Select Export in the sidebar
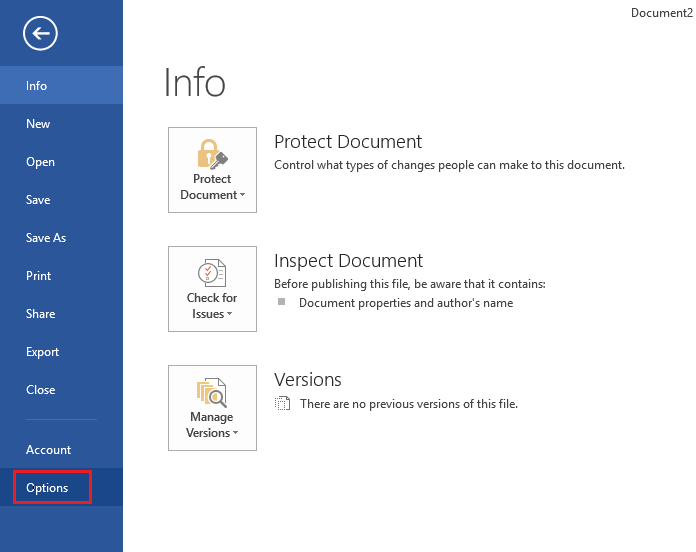The width and height of the screenshot is (696, 552). 61,352
